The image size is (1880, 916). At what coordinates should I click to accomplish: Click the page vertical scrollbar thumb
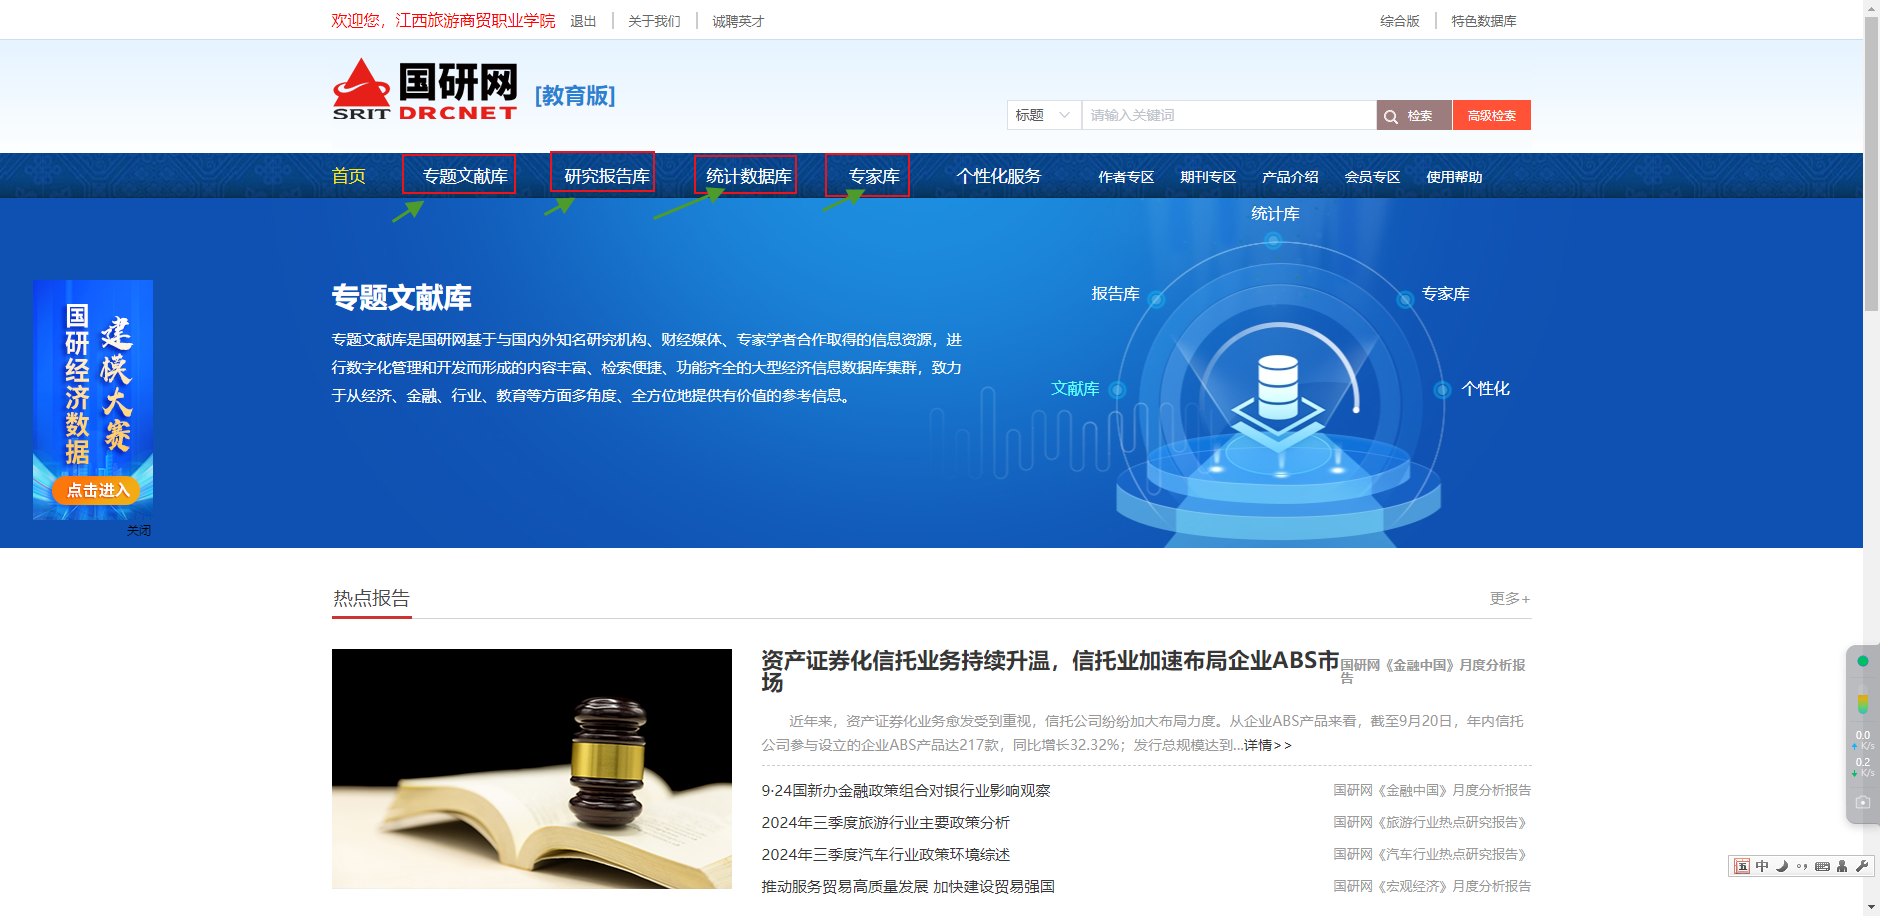click(1871, 164)
